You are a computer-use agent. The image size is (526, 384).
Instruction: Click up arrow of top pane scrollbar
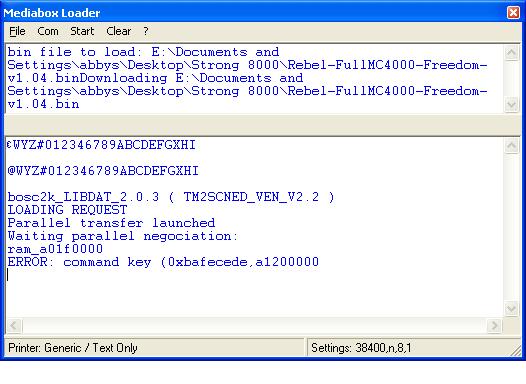click(511, 53)
